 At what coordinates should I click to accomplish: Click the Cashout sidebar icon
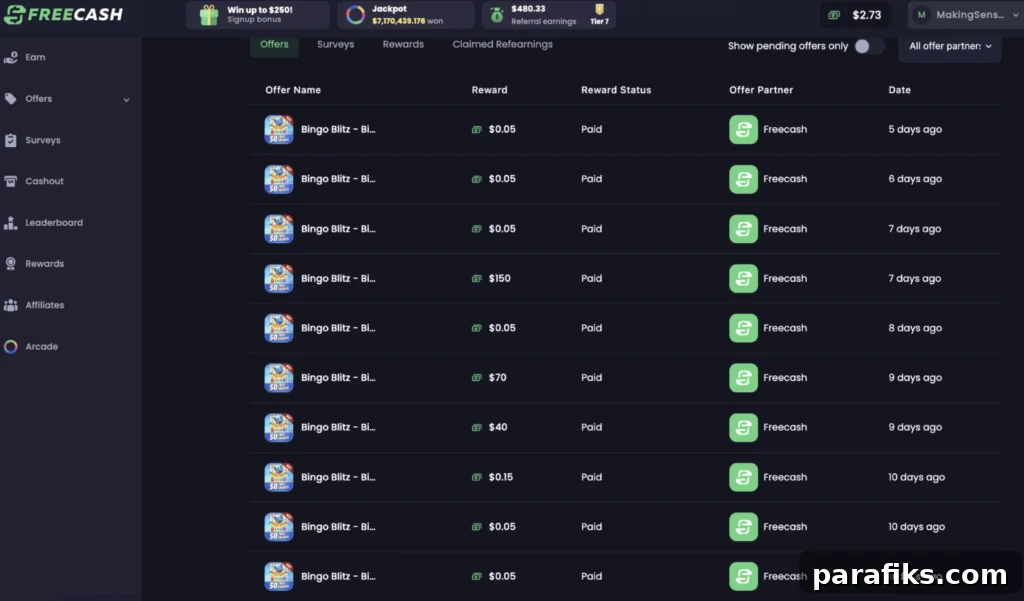pos(10,181)
